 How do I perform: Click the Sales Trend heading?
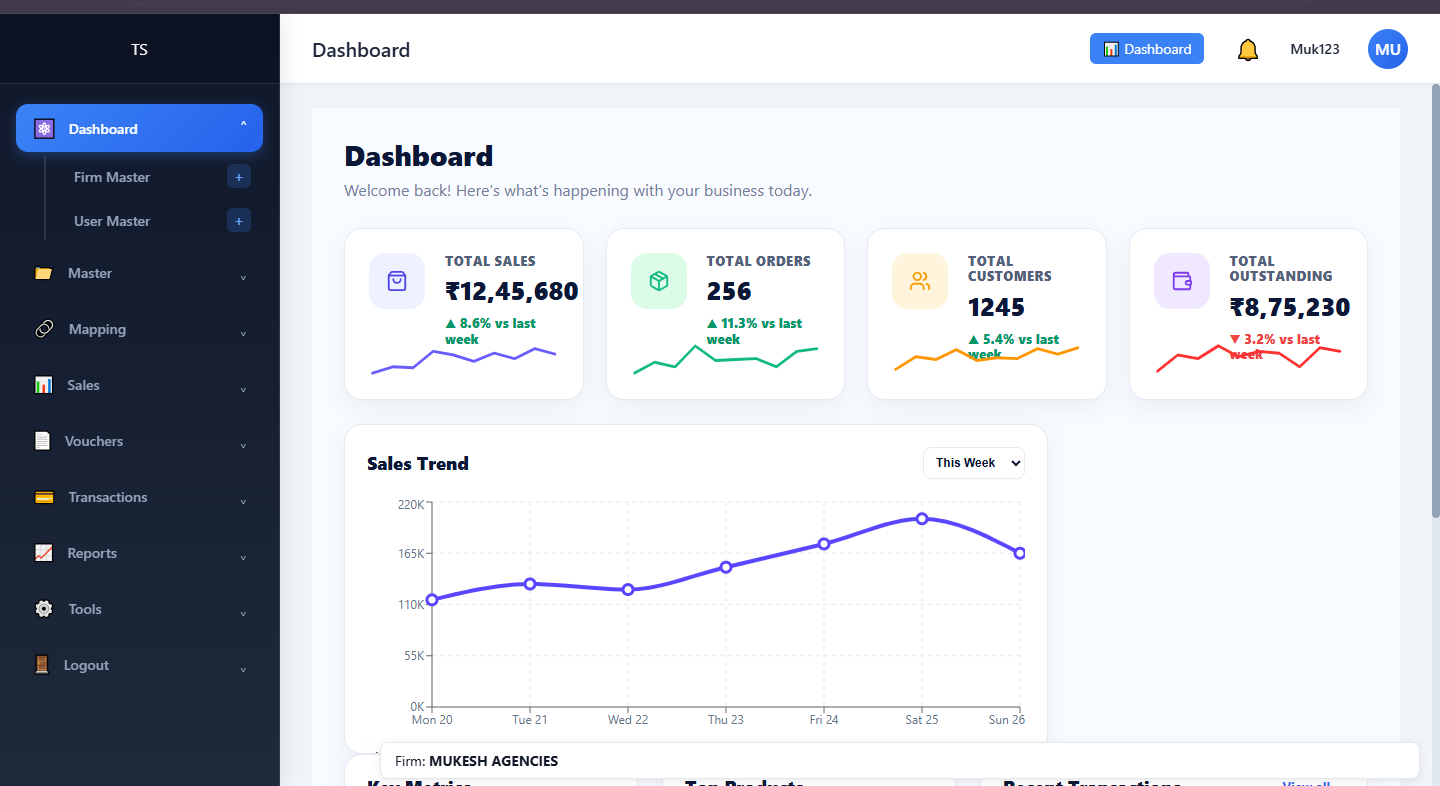418,463
